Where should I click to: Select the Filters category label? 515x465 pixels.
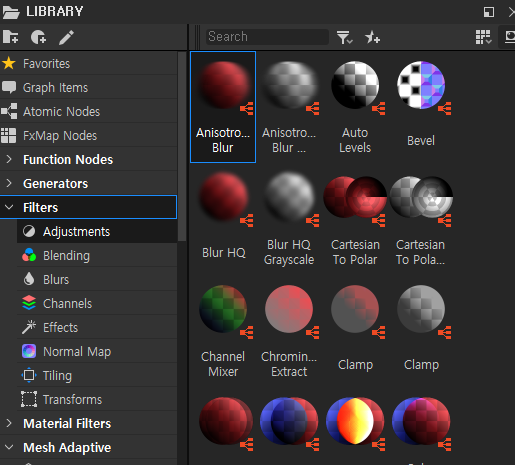pos(41,208)
